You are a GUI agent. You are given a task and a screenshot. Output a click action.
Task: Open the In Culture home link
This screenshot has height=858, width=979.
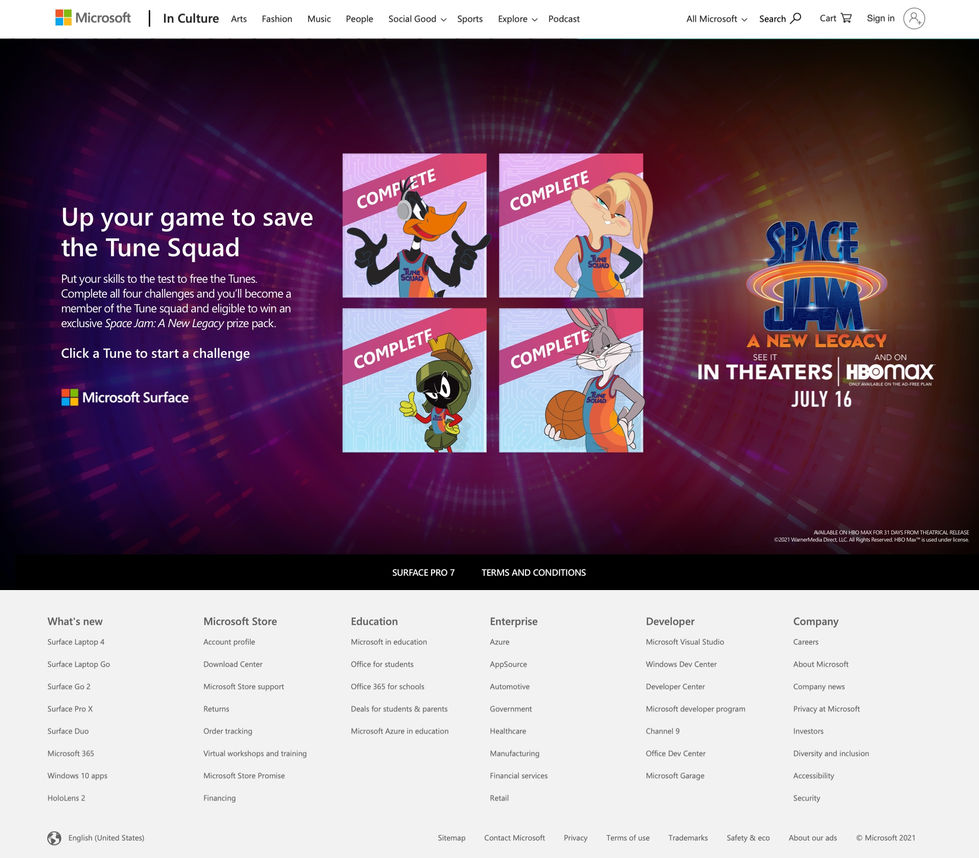191,19
